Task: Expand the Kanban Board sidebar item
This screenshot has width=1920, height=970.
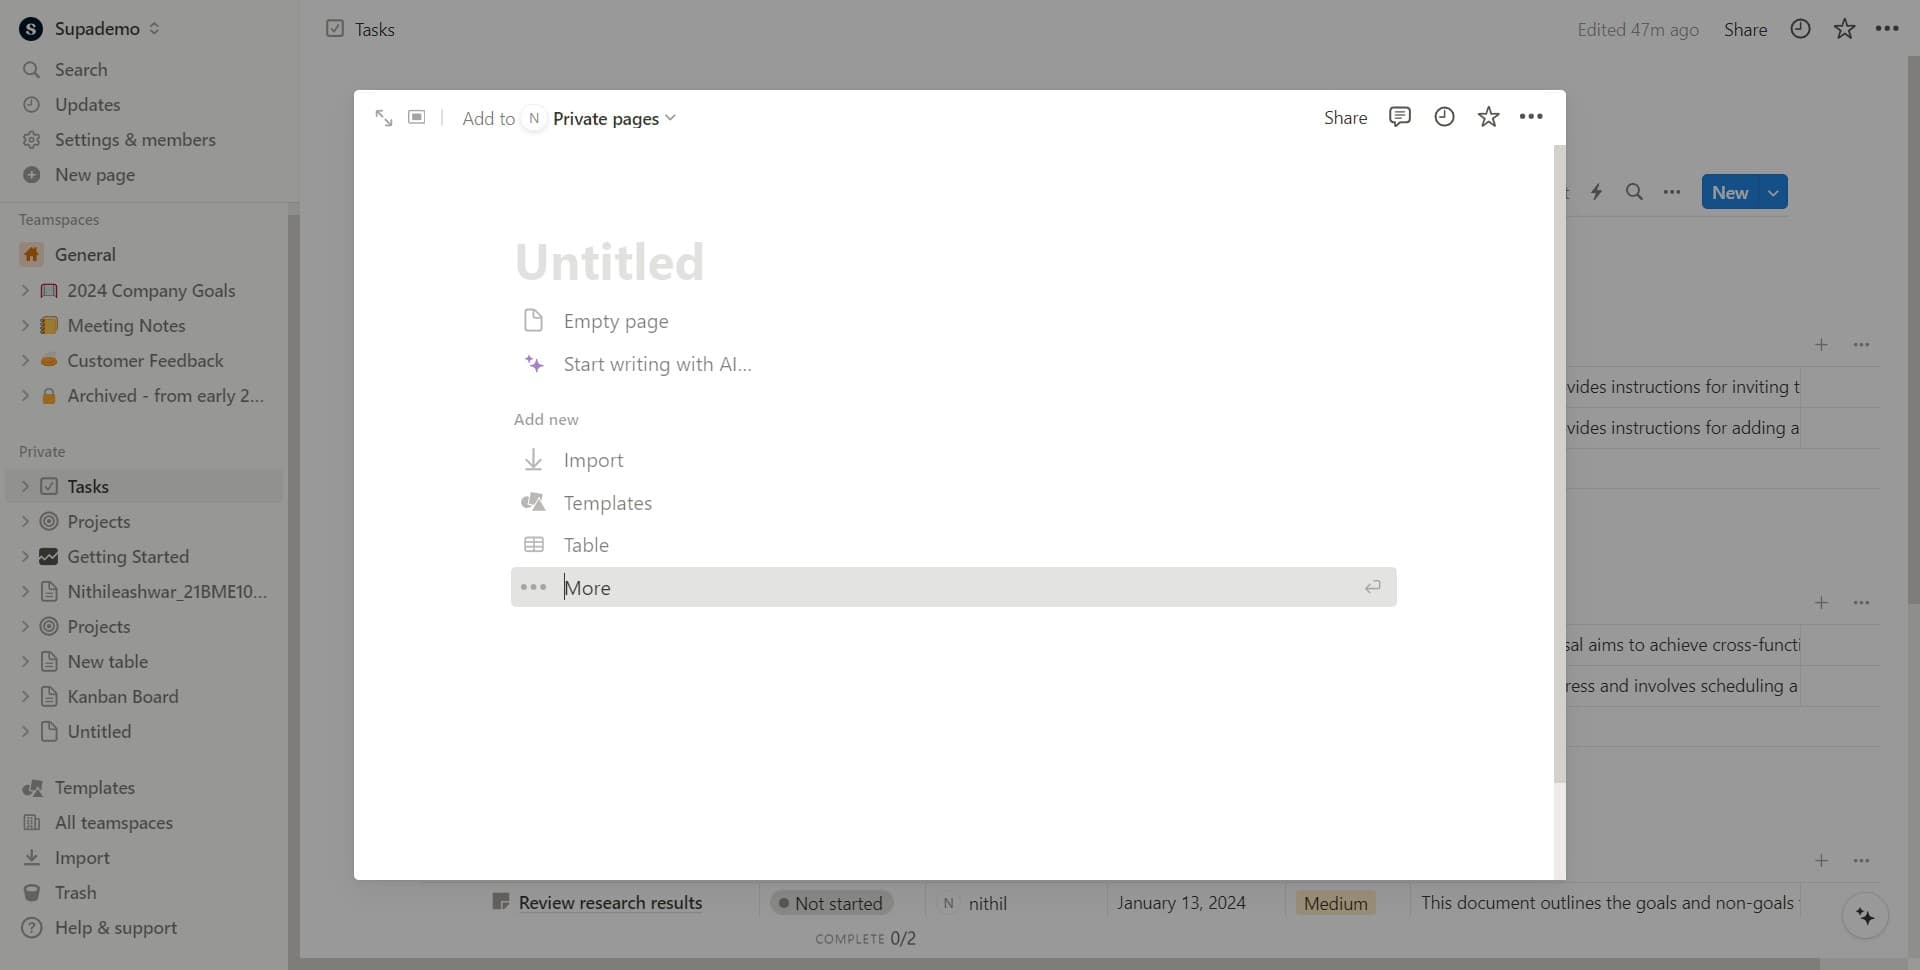Action: [25, 697]
